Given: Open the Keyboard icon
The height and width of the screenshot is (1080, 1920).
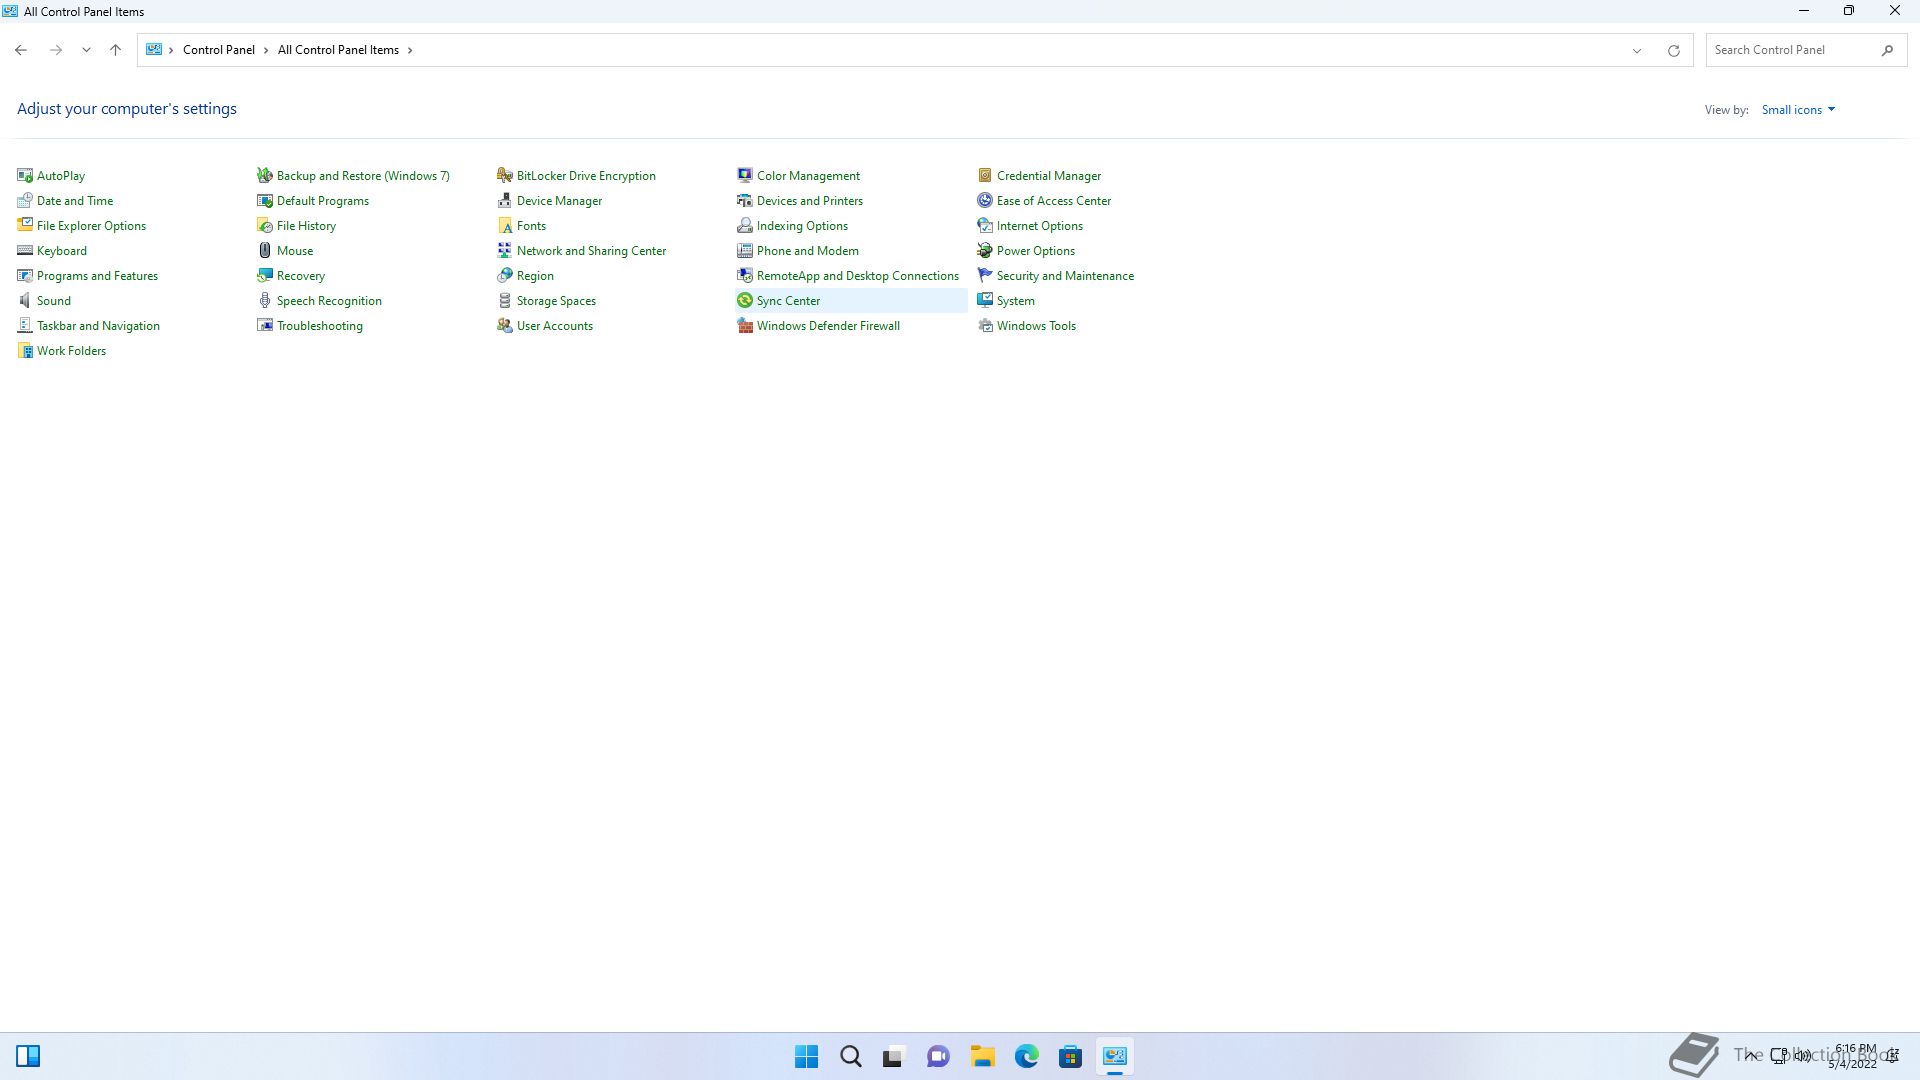Looking at the screenshot, I should [x=25, y=250].
